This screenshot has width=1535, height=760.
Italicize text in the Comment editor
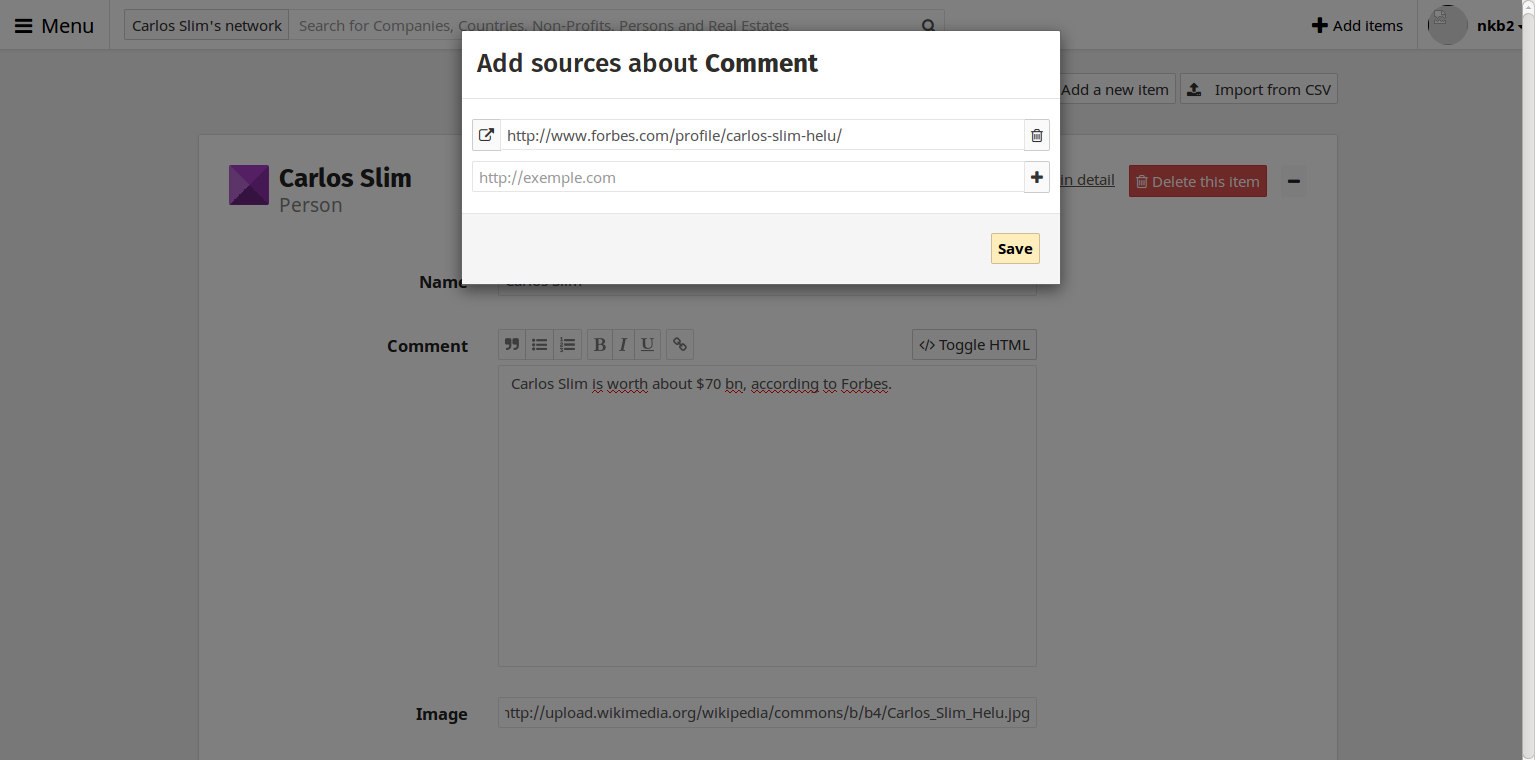pos(623,344)
